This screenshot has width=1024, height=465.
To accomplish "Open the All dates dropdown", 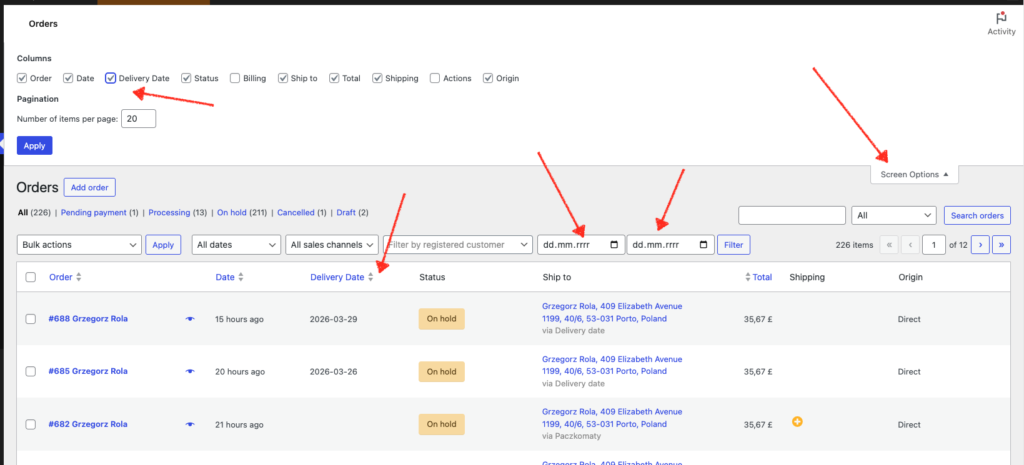I will [236, 245].
